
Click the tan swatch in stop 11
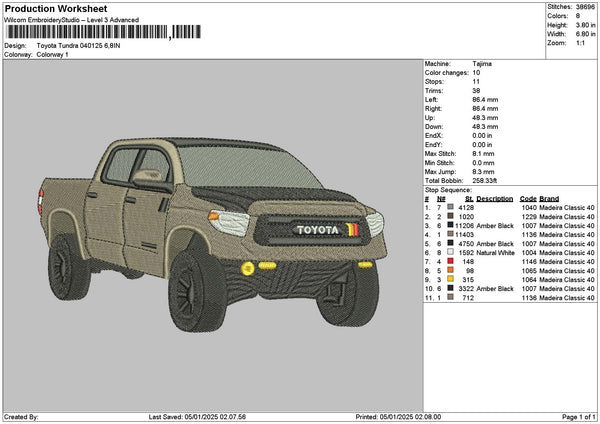coord(450,297)
